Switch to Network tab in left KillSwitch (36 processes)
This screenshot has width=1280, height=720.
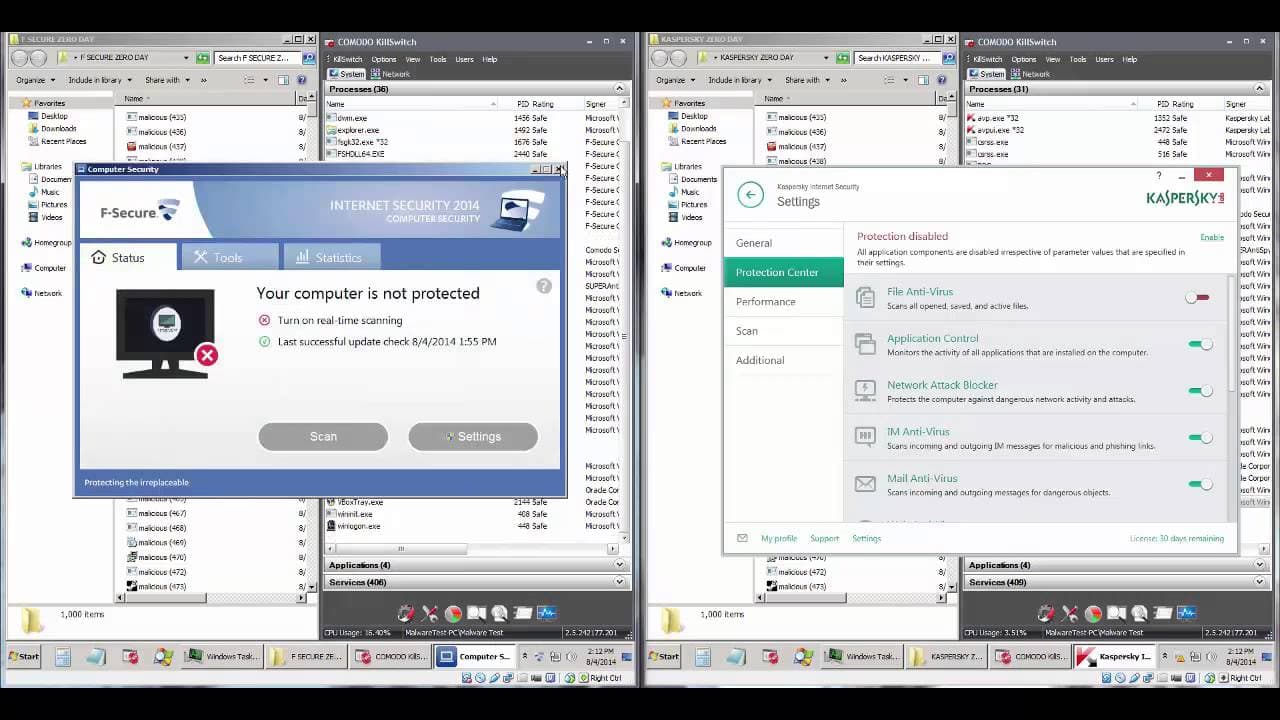[390, 74]
